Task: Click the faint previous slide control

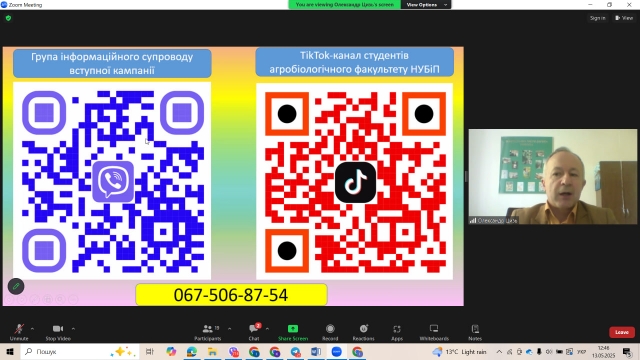Action: point(9,300)
